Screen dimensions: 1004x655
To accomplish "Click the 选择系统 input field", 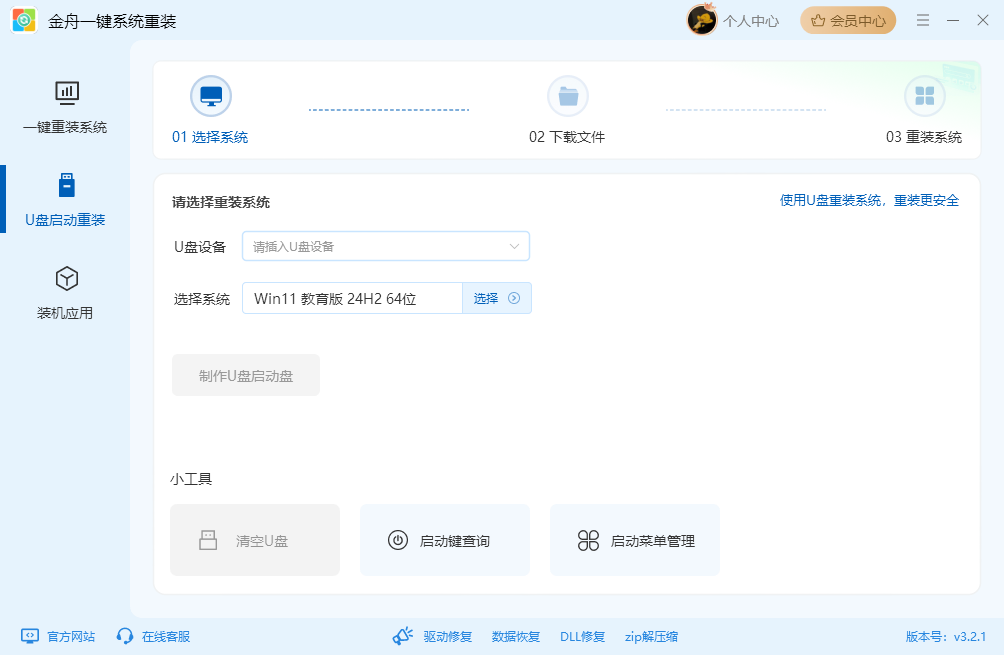I will 350,297.
